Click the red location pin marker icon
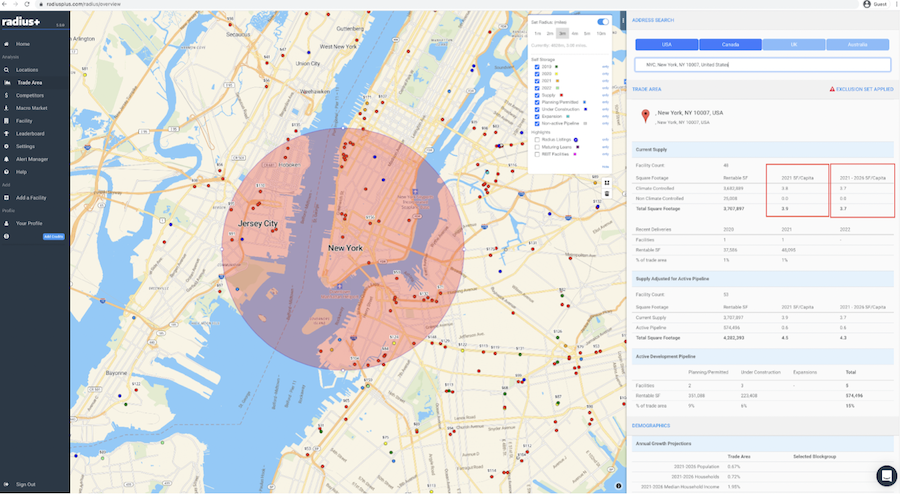 click(645, 116)
